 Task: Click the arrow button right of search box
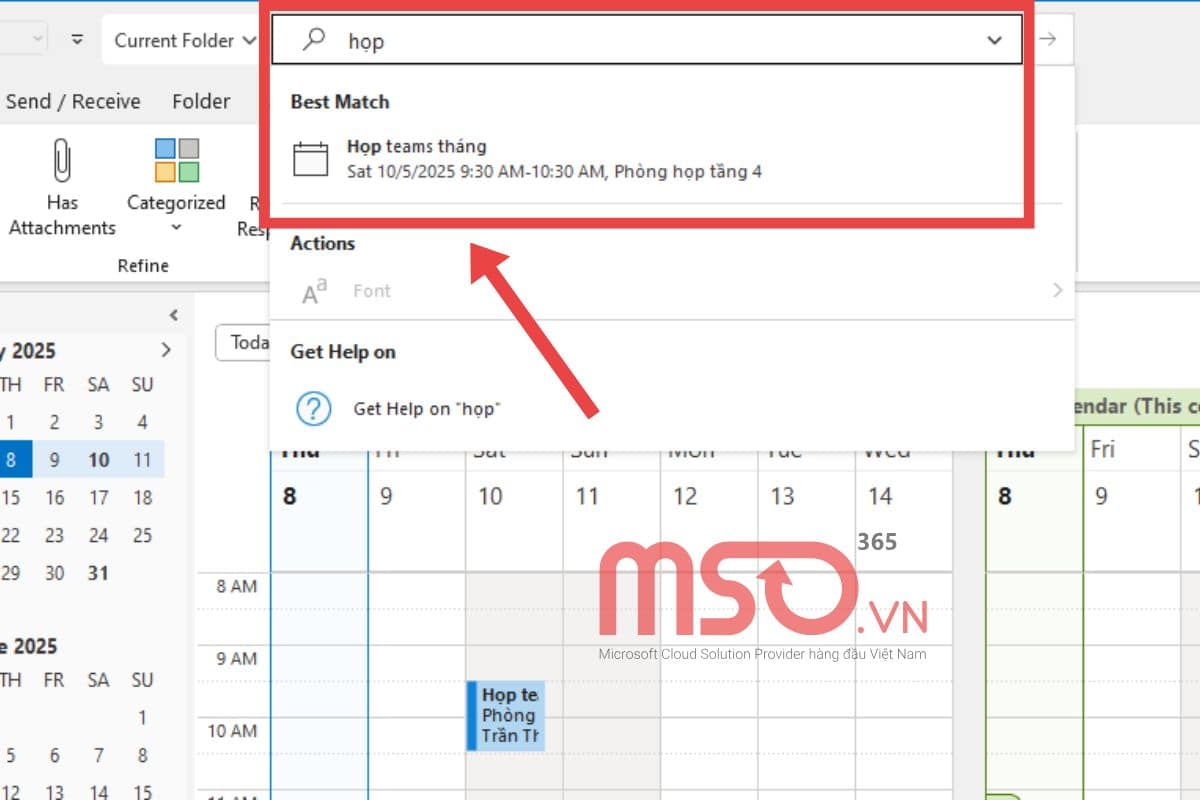coord(1047,40)
